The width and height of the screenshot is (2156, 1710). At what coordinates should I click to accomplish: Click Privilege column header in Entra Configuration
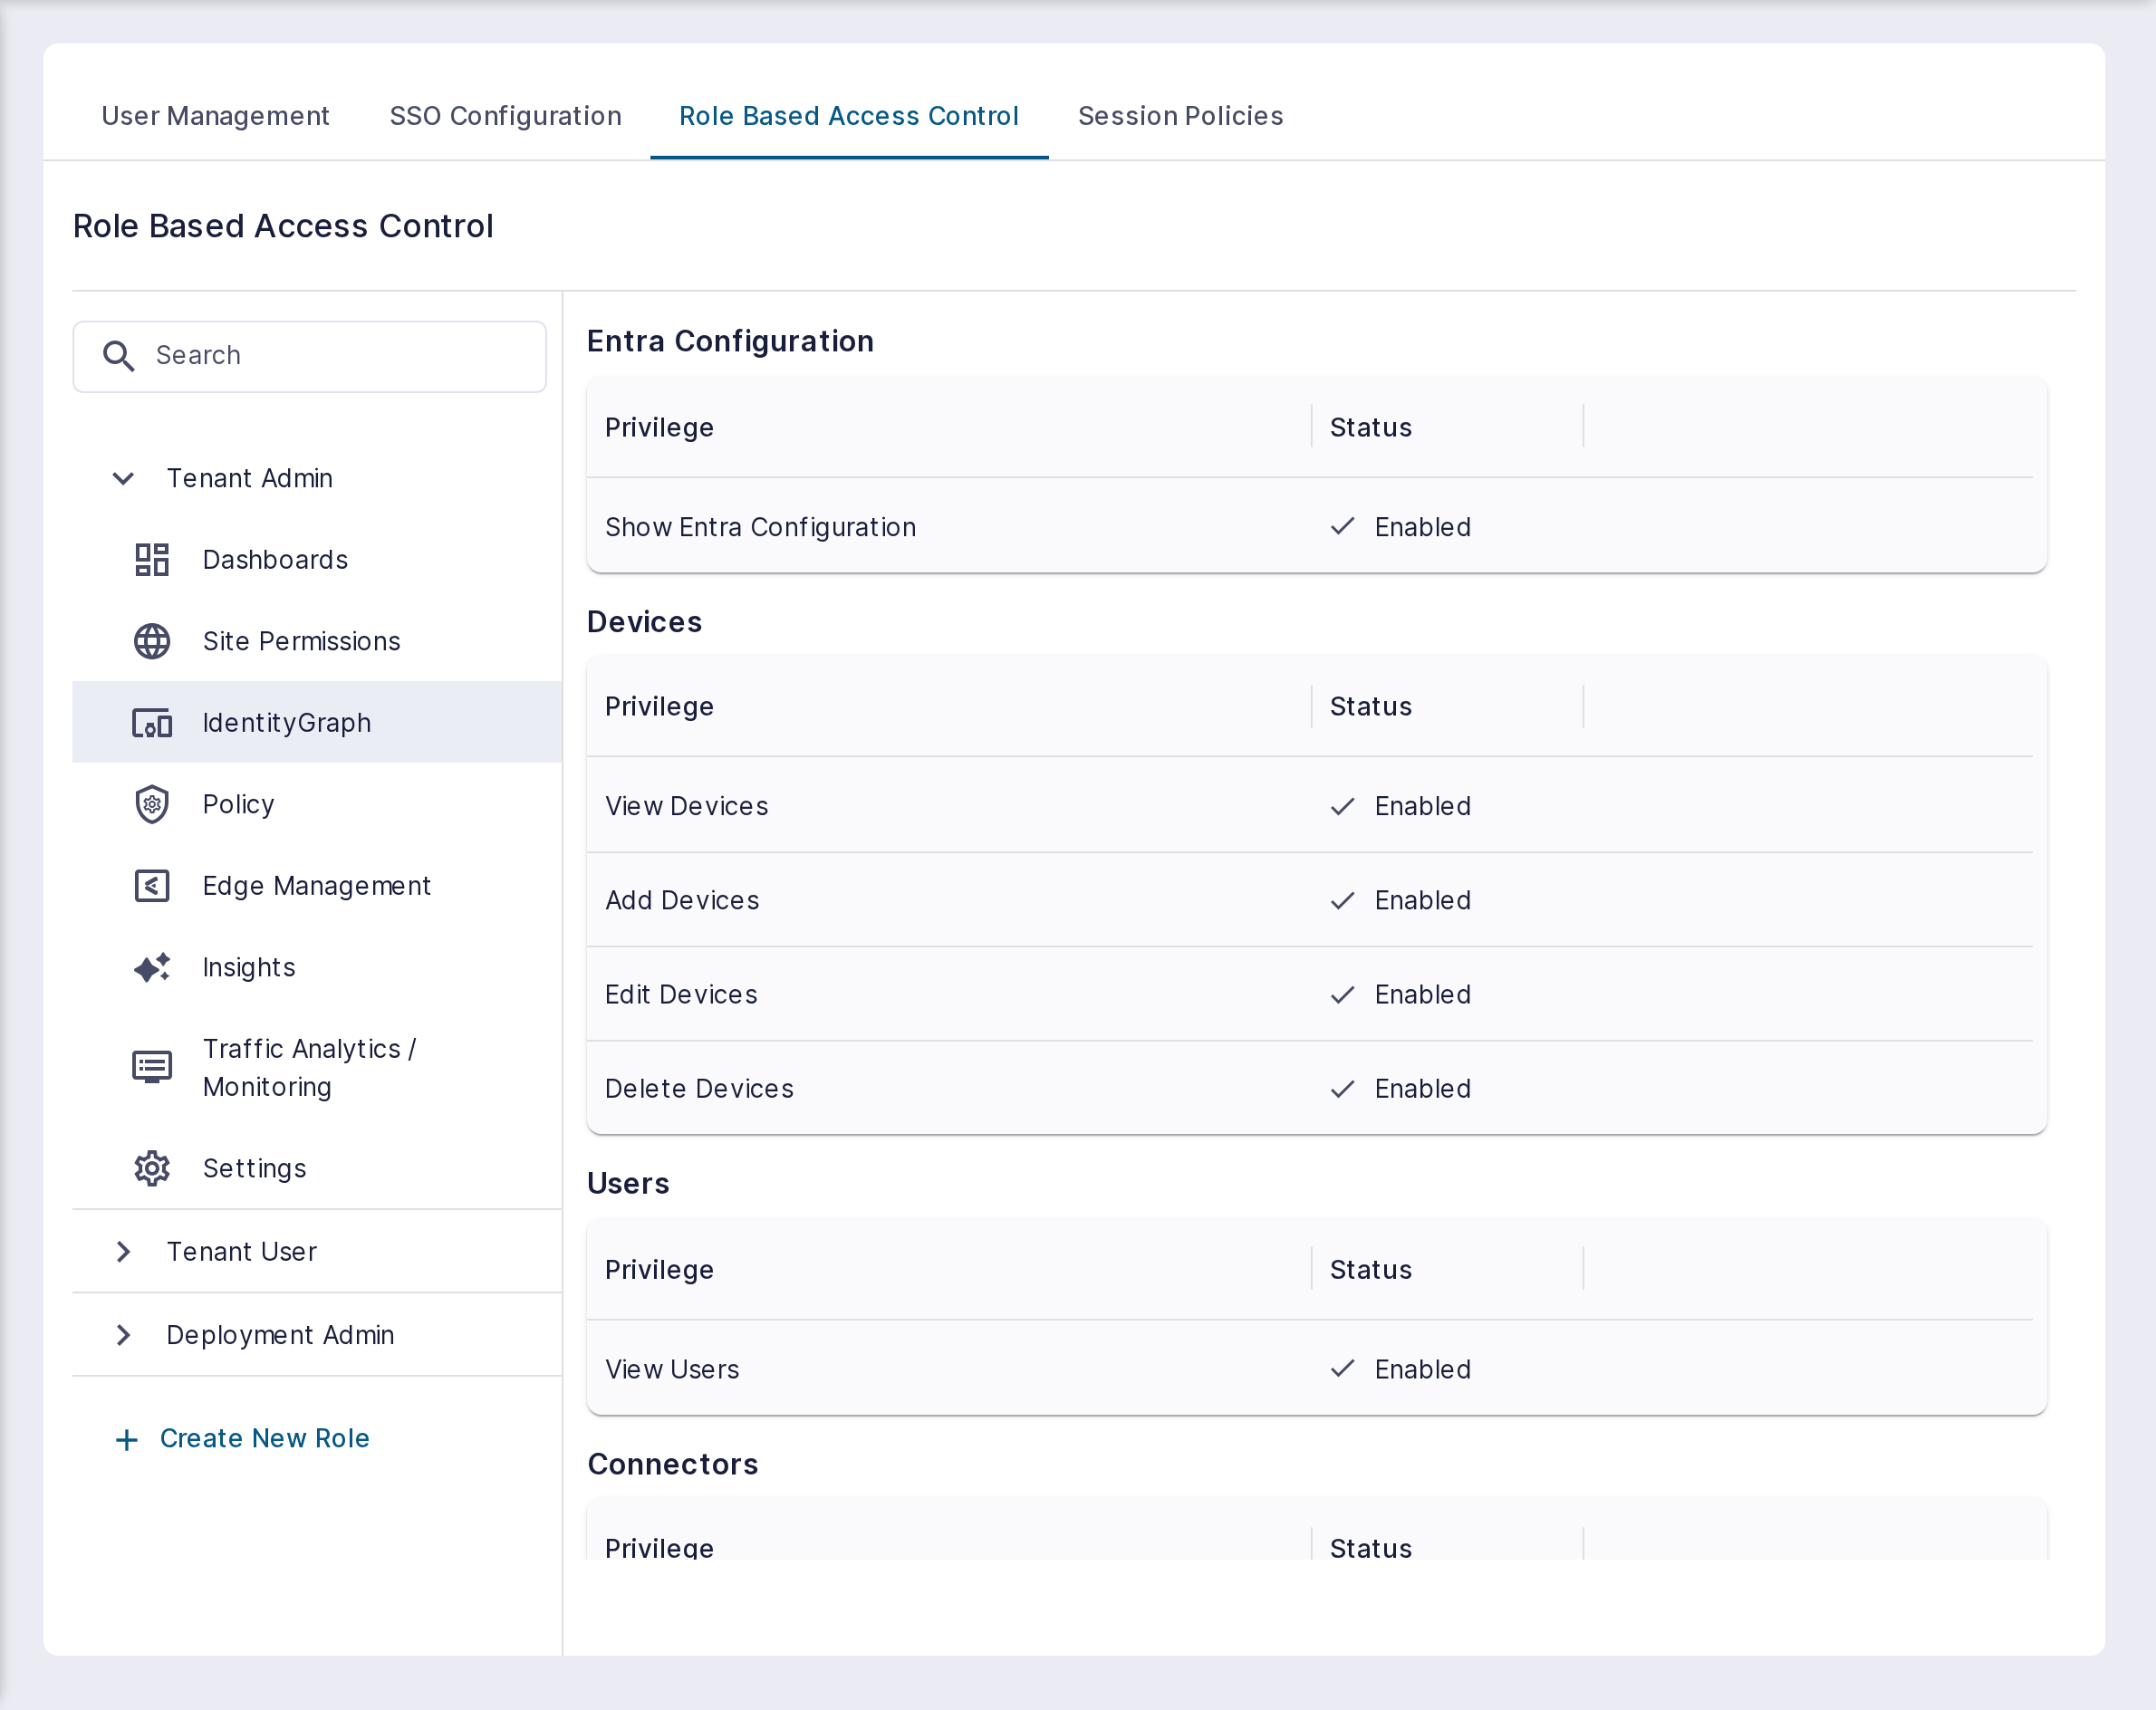(659, 427)
